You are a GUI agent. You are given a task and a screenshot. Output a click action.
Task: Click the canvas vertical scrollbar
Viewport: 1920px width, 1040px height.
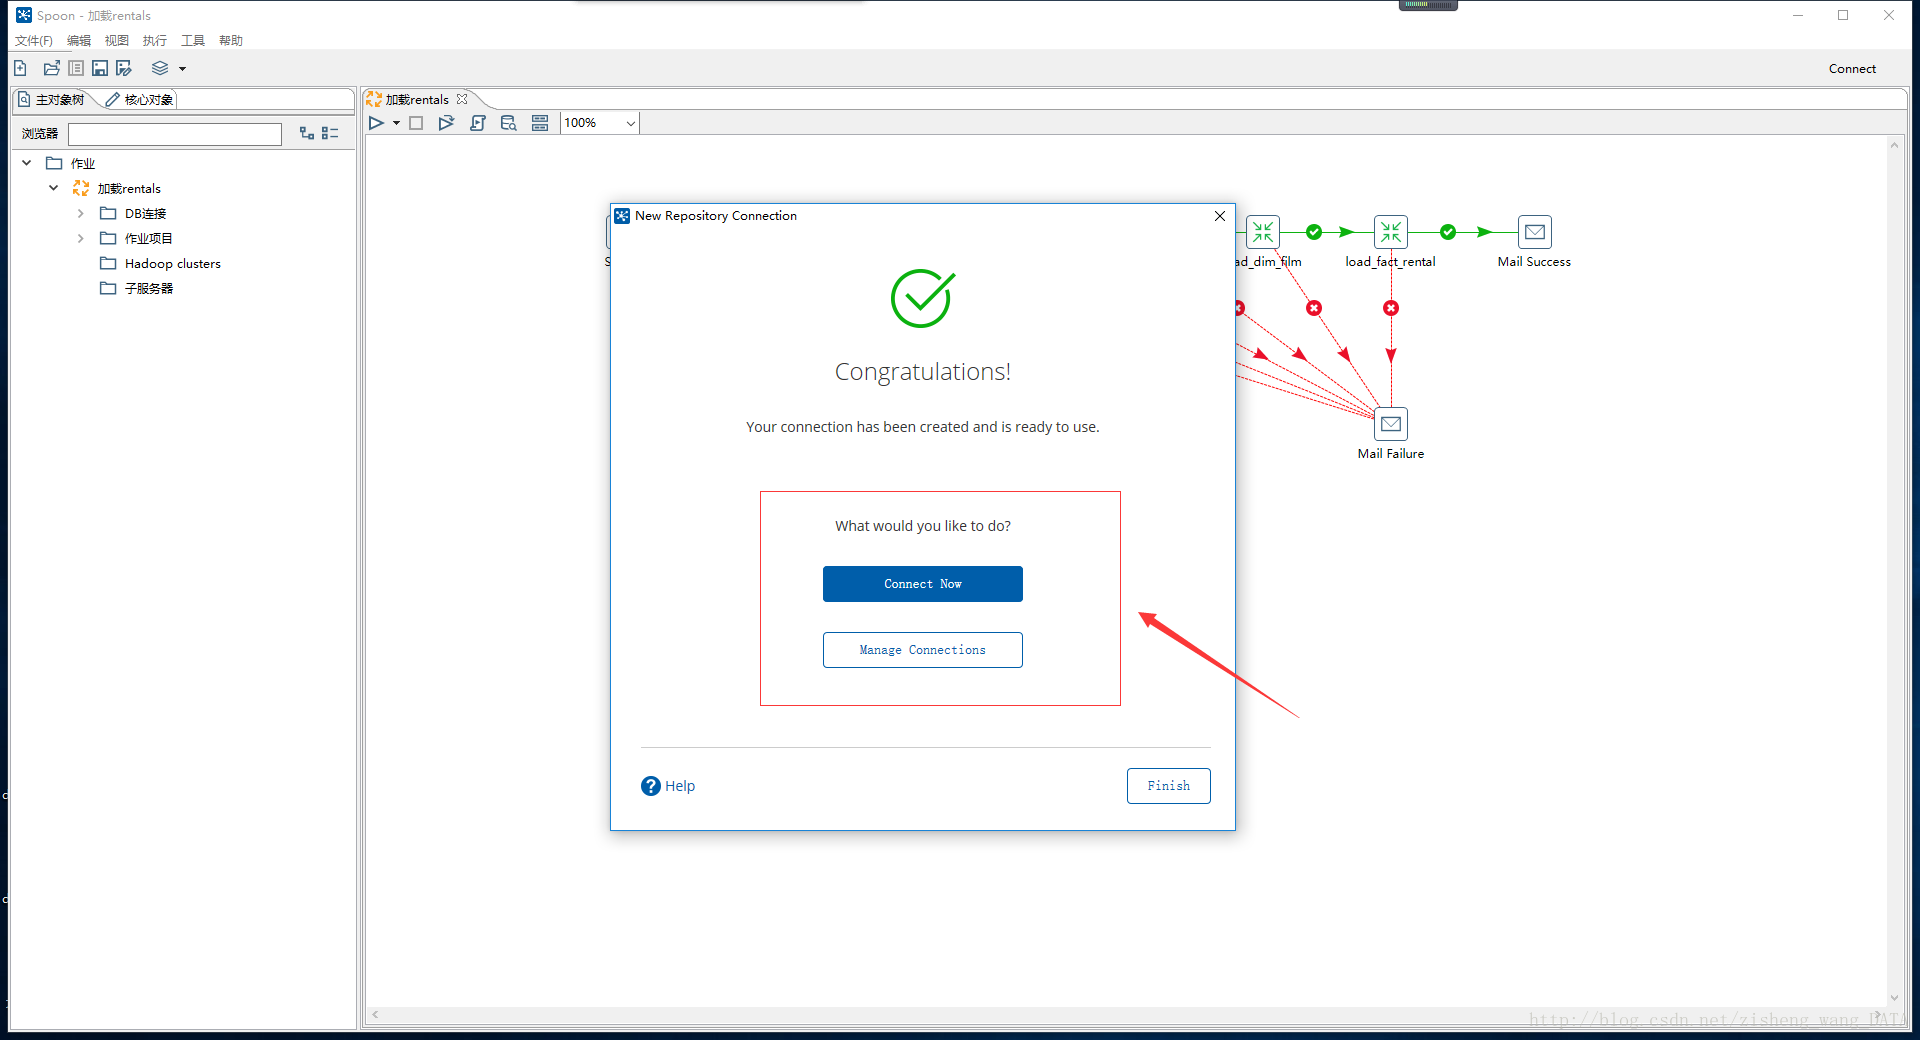click(1894, 570)
